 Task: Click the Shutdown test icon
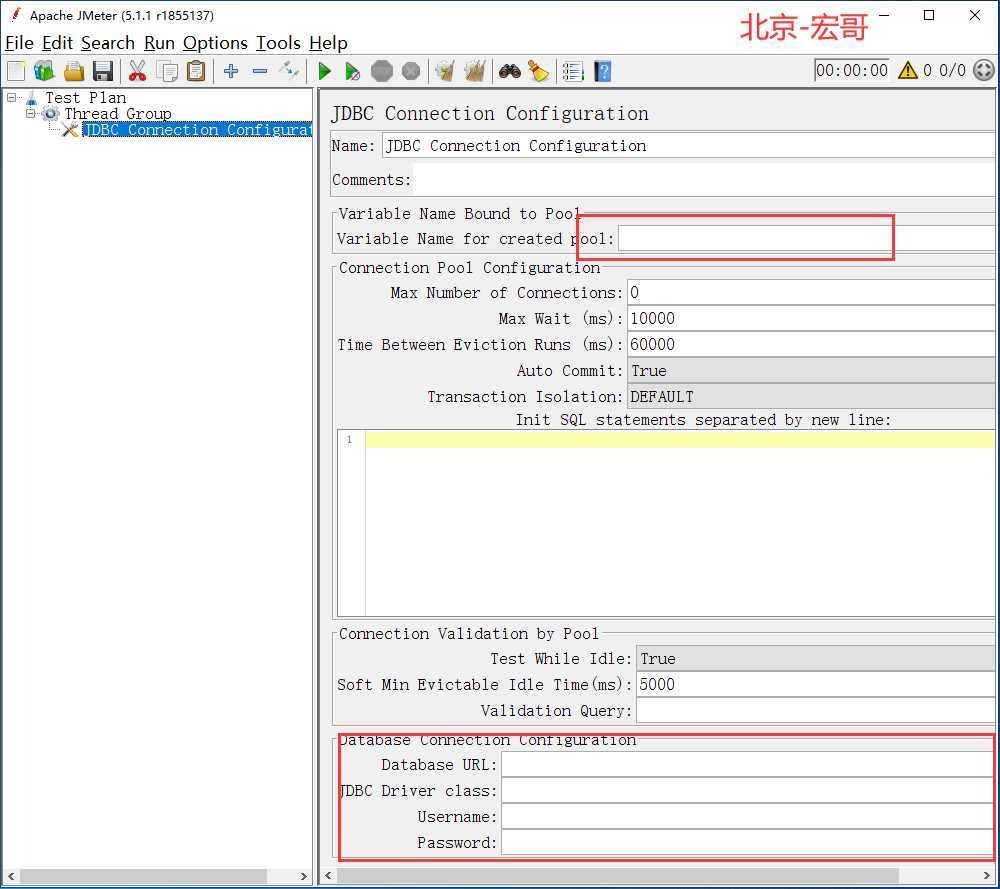pos(411,71)
